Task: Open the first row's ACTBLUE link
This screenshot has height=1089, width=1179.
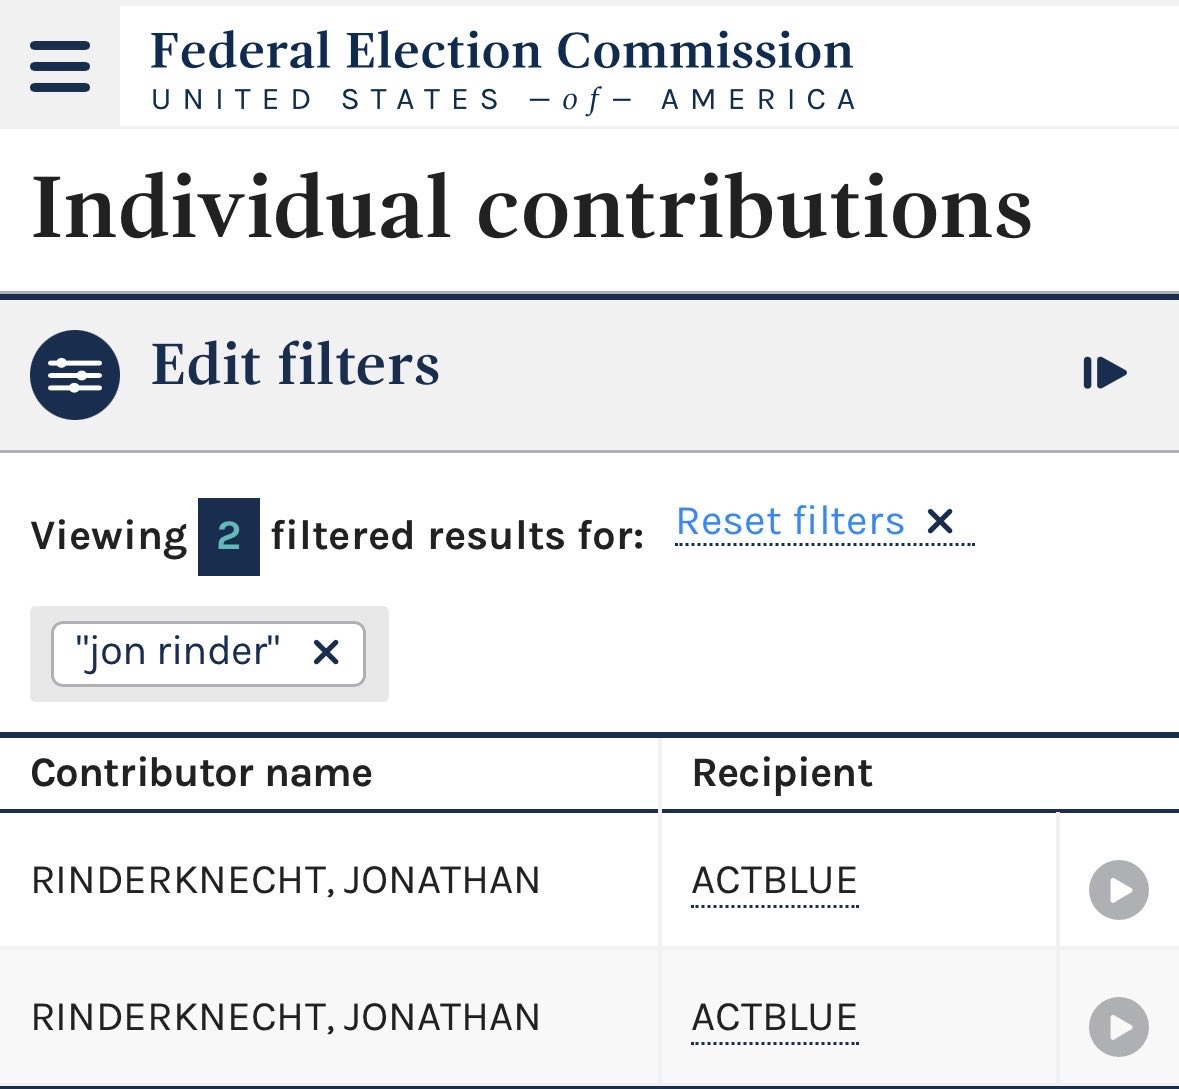Action: (775, 881)
